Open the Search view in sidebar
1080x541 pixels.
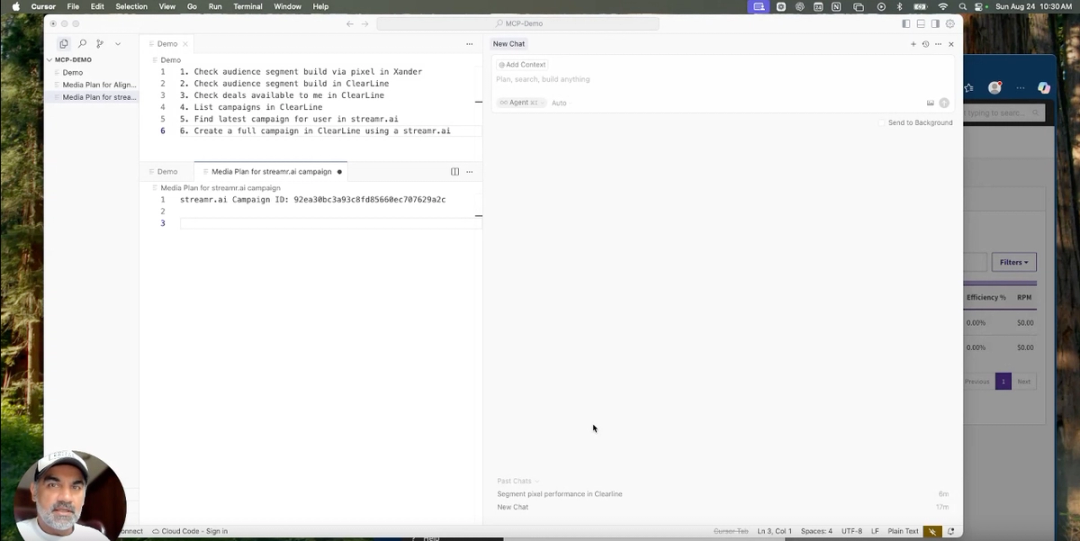[x=82, y=43]
